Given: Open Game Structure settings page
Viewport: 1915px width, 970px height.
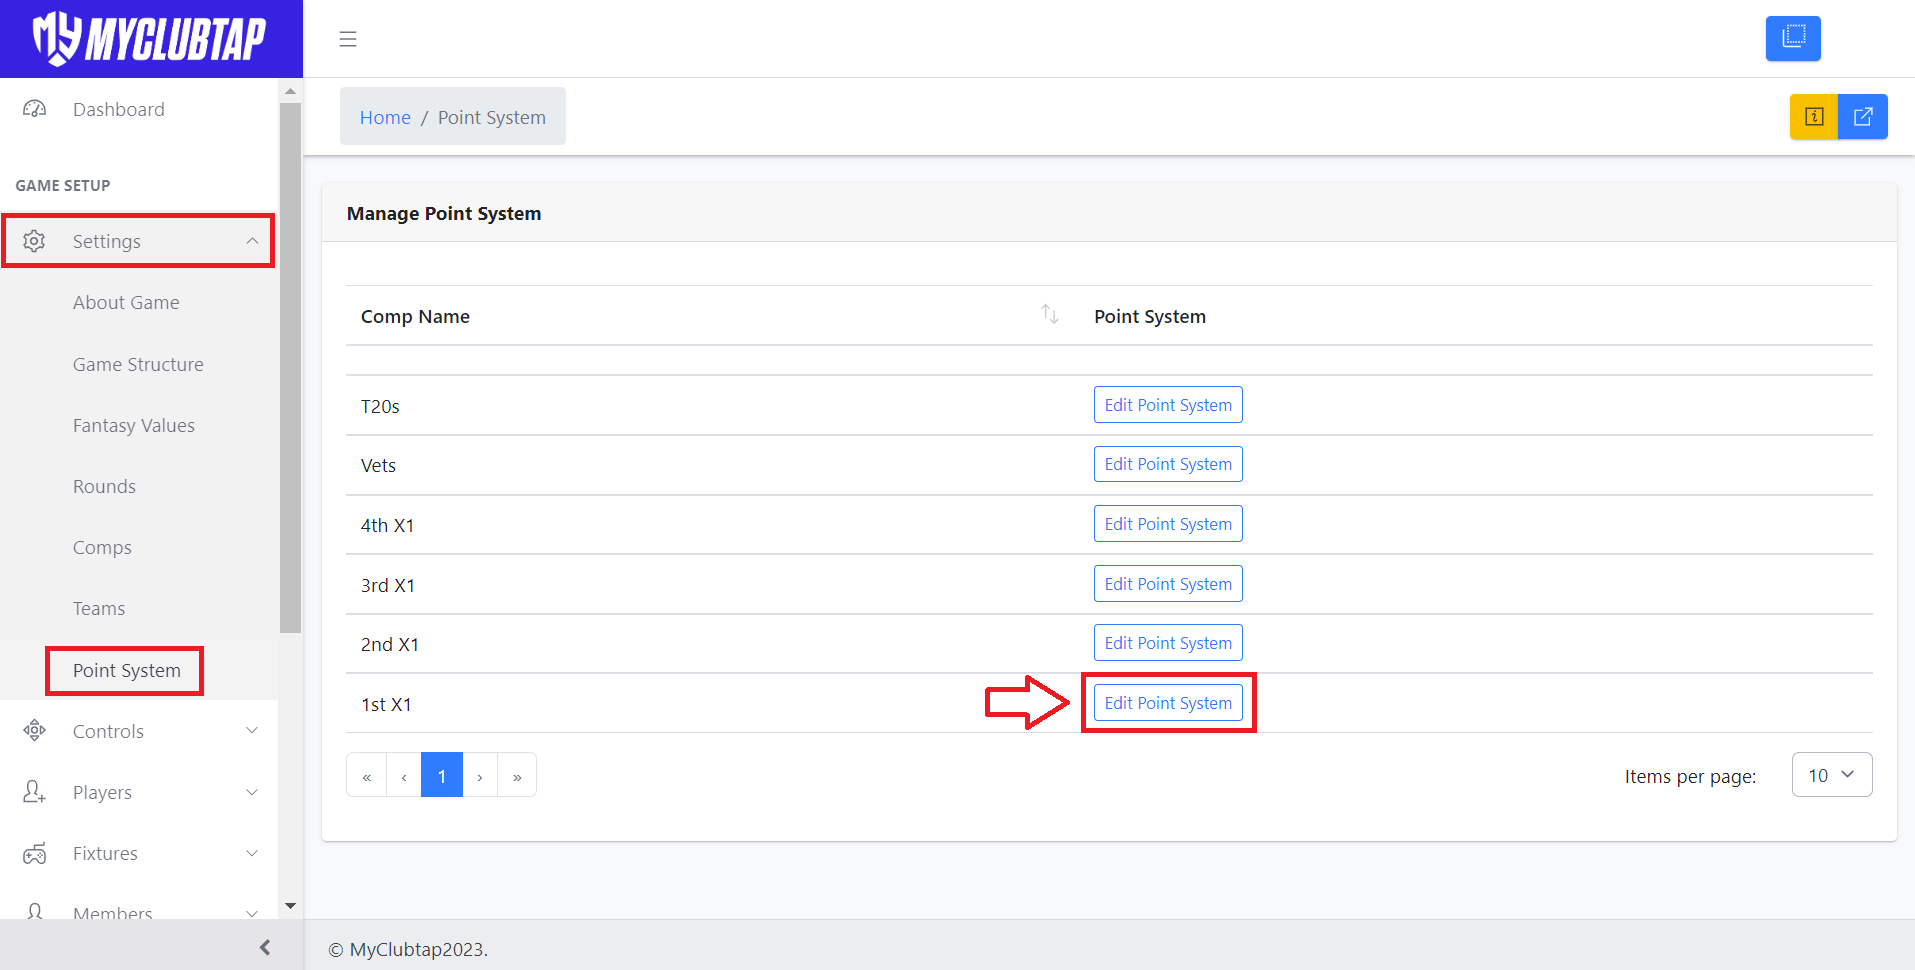Looking at the screenshot, I should [138, 364].
